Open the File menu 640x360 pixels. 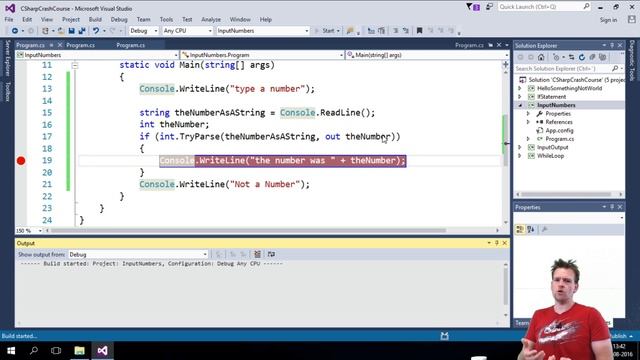click(9, 19)
